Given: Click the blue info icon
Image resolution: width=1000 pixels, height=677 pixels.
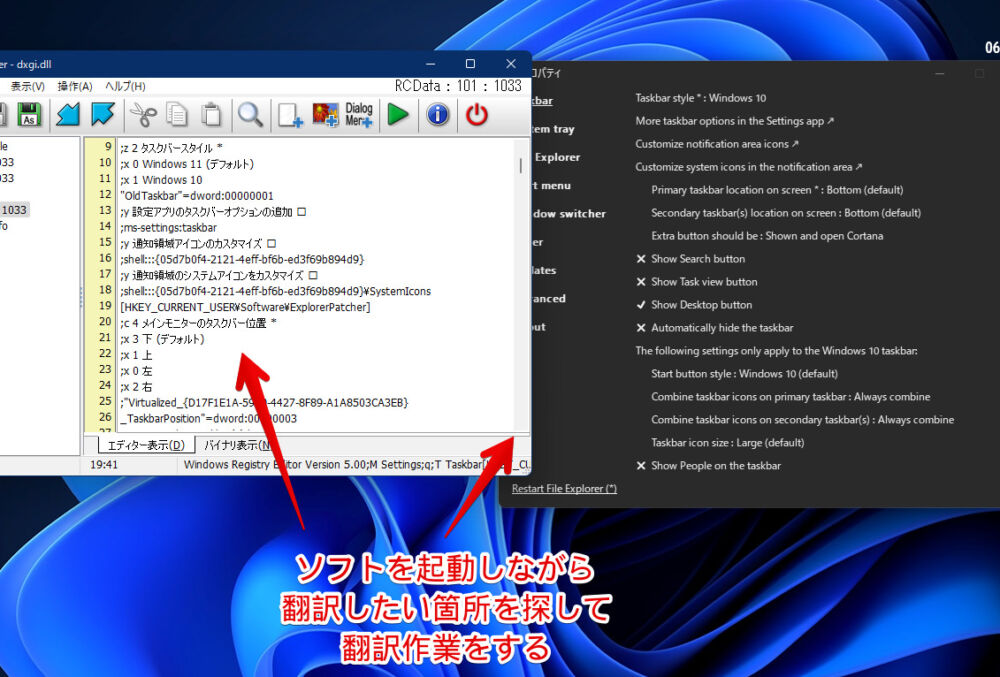Looking at the screenshot, I should (x=438, y=115).
